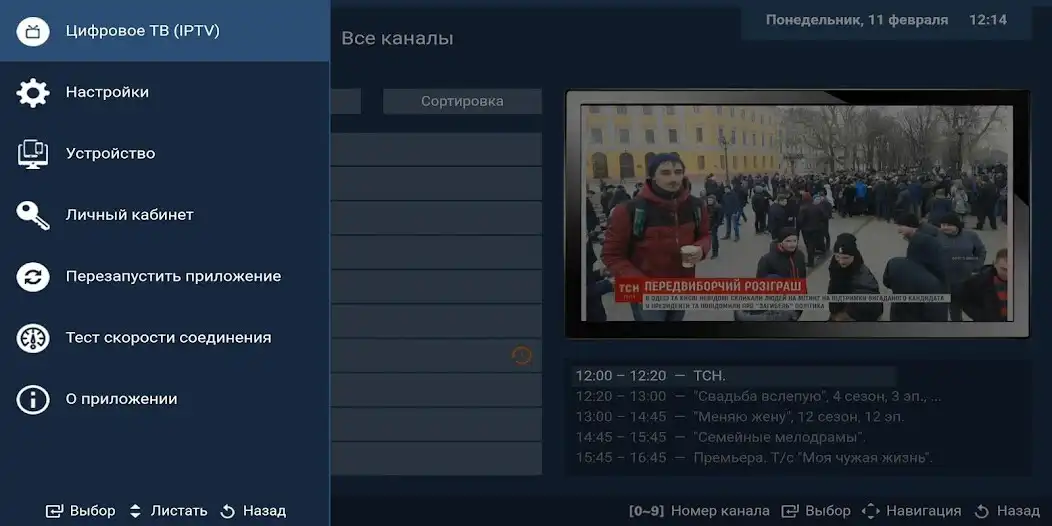
Task: Click the Личный кабинет key icon
Action: pyautogui.click(x=33, y=215)
